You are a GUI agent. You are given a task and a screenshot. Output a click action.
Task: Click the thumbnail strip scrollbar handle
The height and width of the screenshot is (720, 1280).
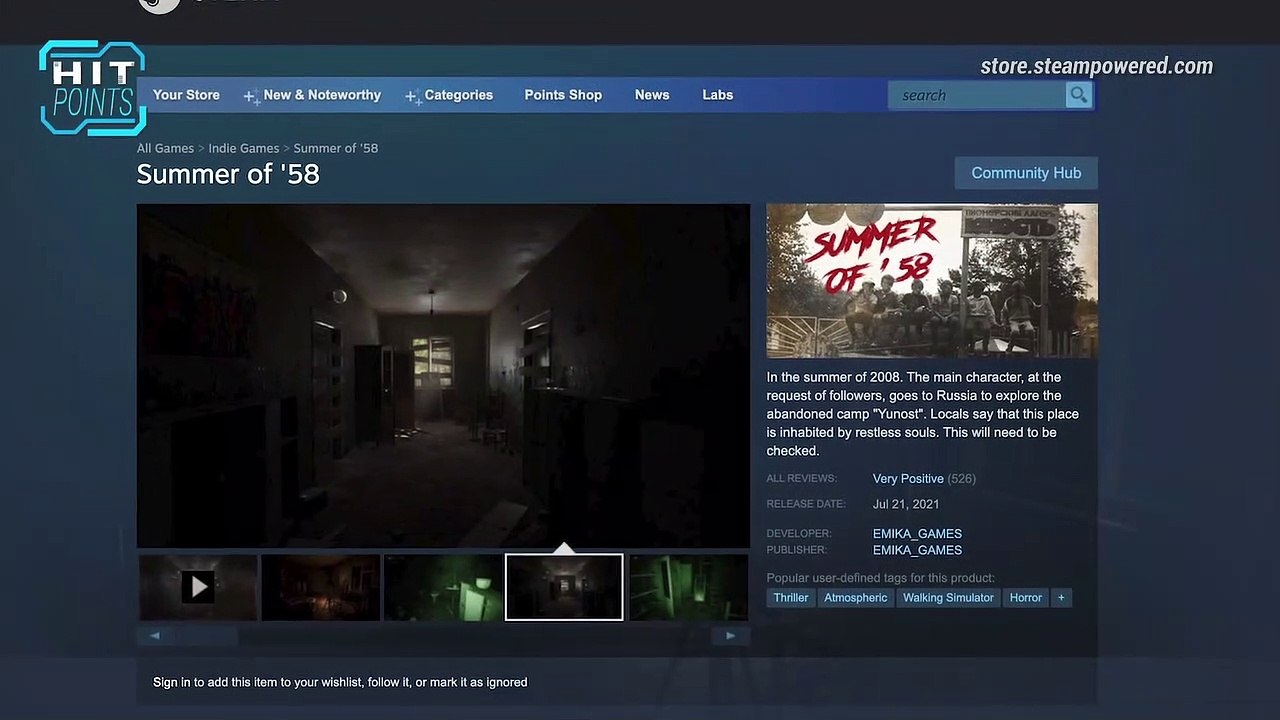click(203, 636)
